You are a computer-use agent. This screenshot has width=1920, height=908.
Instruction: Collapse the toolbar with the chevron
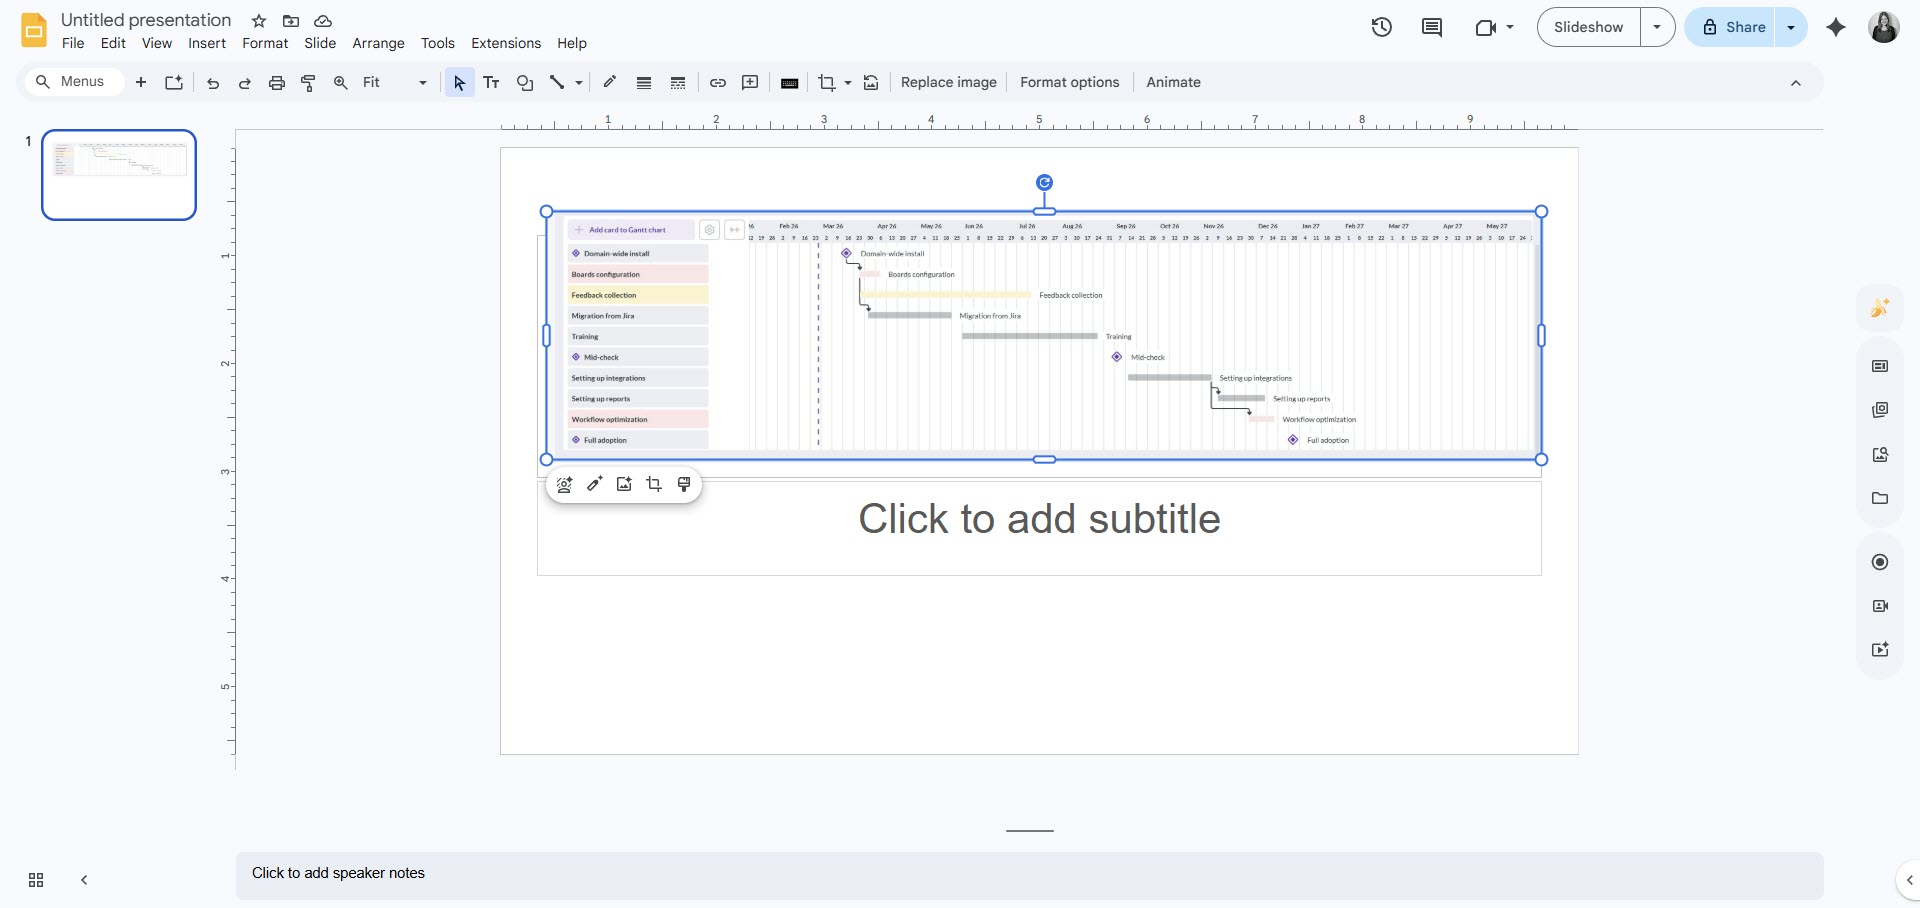1797,82
